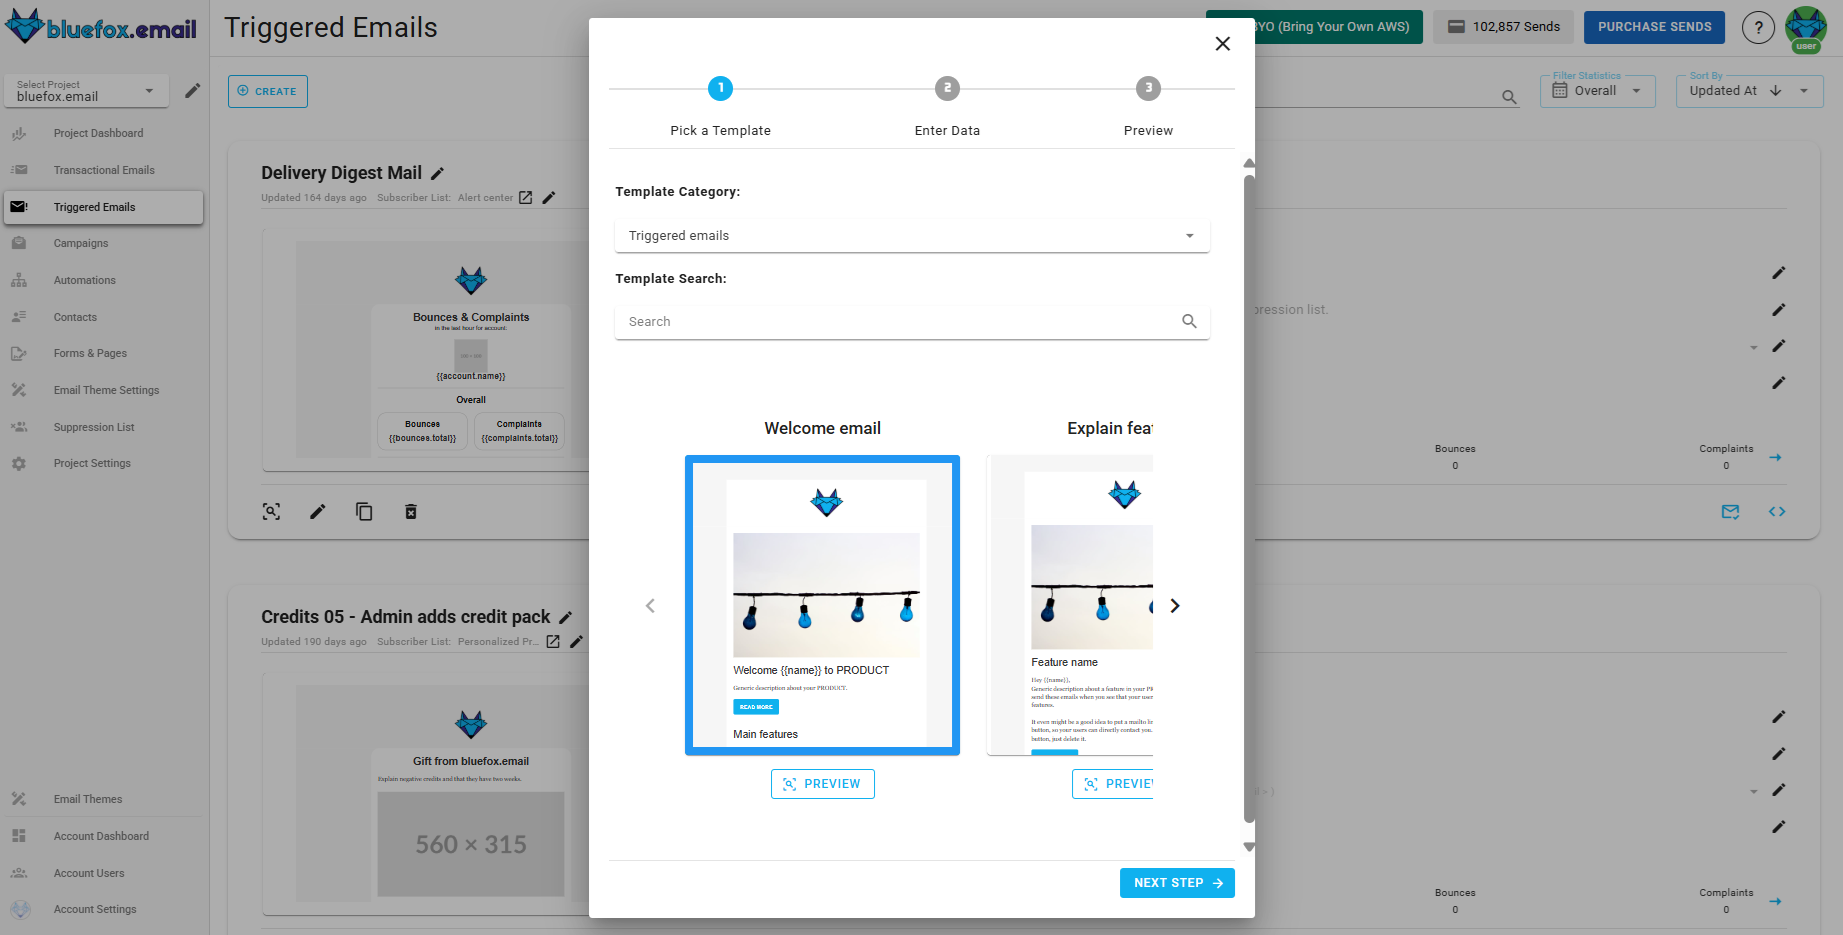View template HTML via the code icon
The height and width of the screenshot is (935, 1843).
(1777, 511)
